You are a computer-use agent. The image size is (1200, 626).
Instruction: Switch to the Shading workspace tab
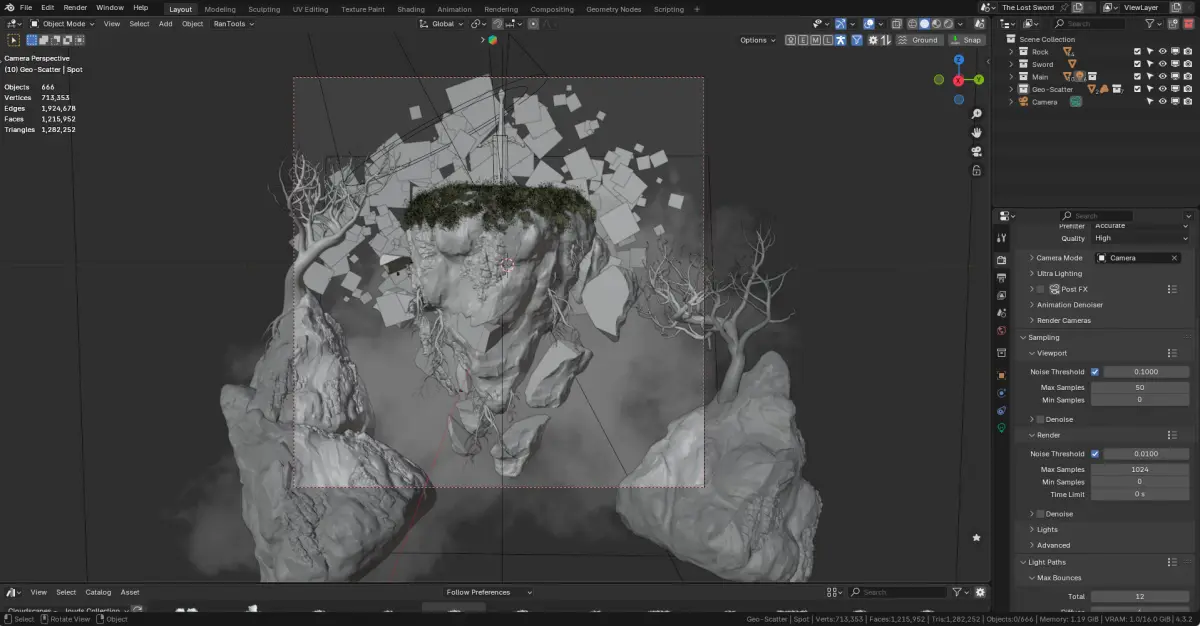[x=410, y=9]
